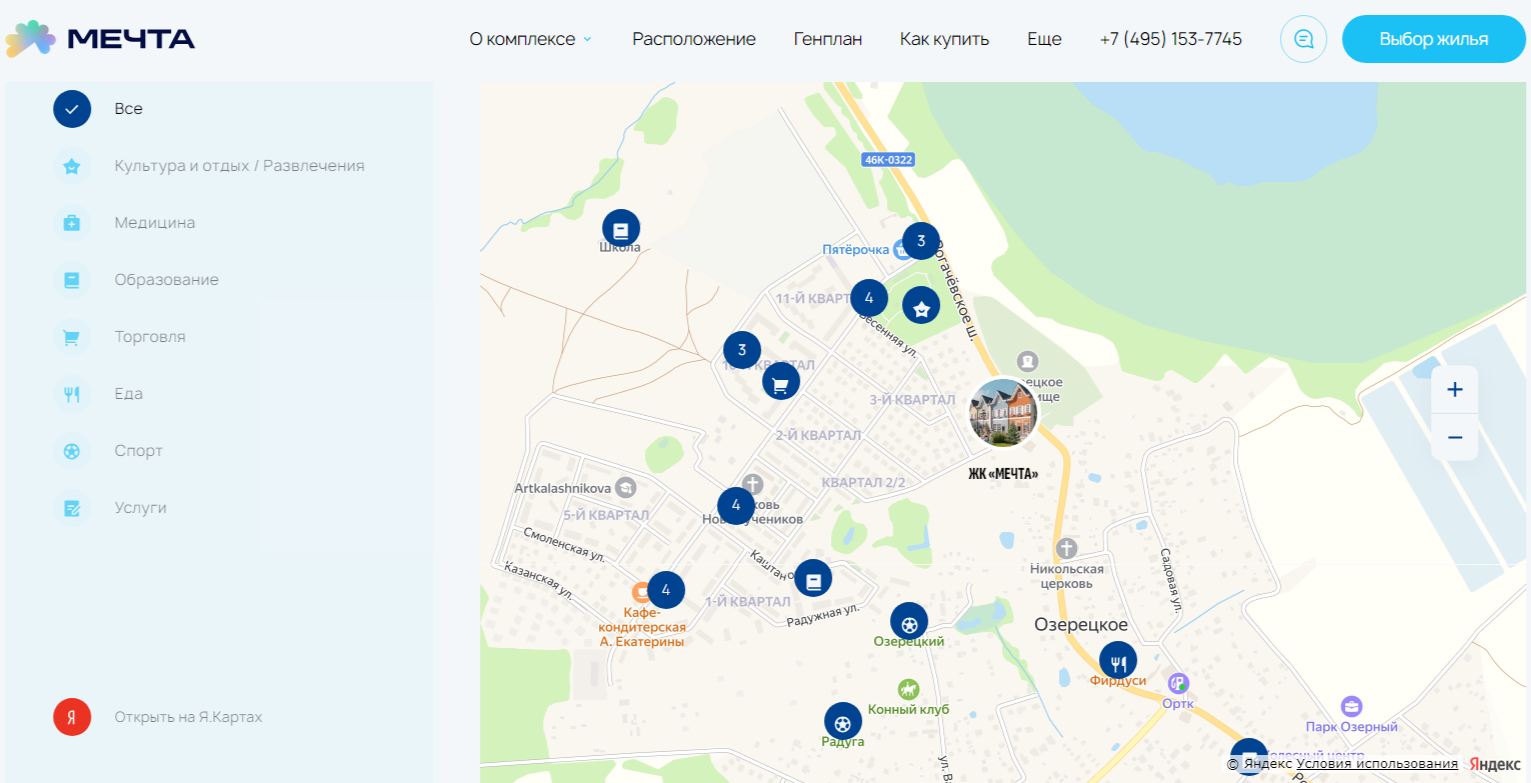This screenshot has width=1531, height=783.
Task: Click the education marker in 1-й квартал
Action: tap(813, 579)
